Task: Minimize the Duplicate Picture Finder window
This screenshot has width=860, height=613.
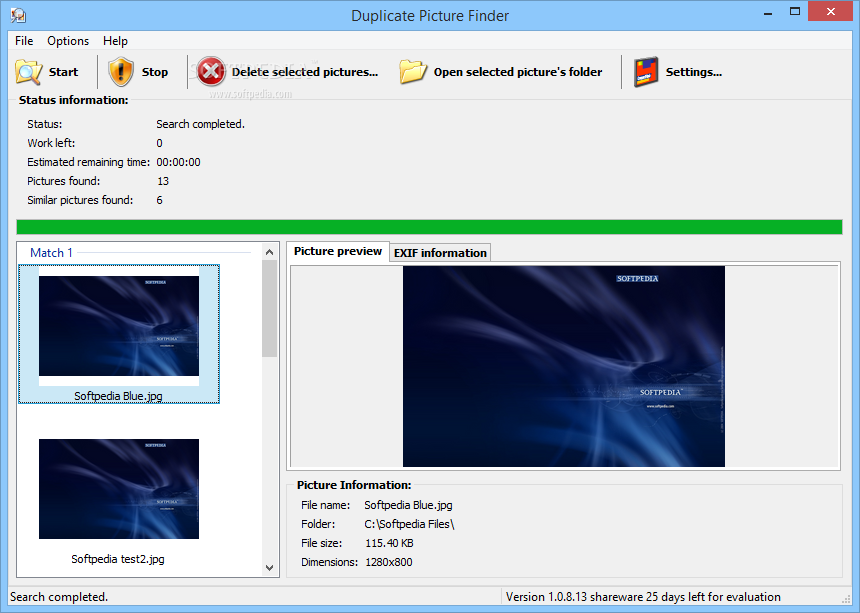Action: [x=768, y=13]
